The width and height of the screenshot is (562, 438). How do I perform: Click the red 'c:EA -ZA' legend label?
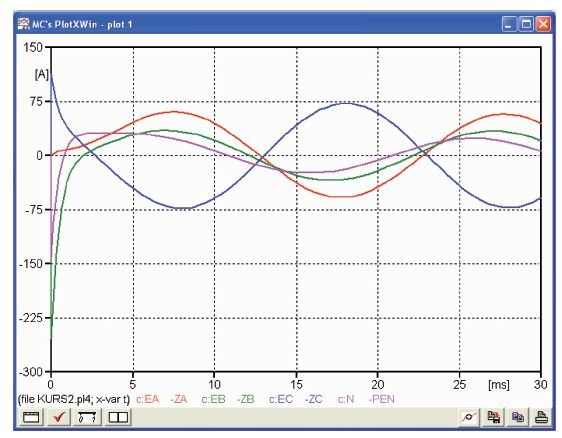click(x=162, y=399)
